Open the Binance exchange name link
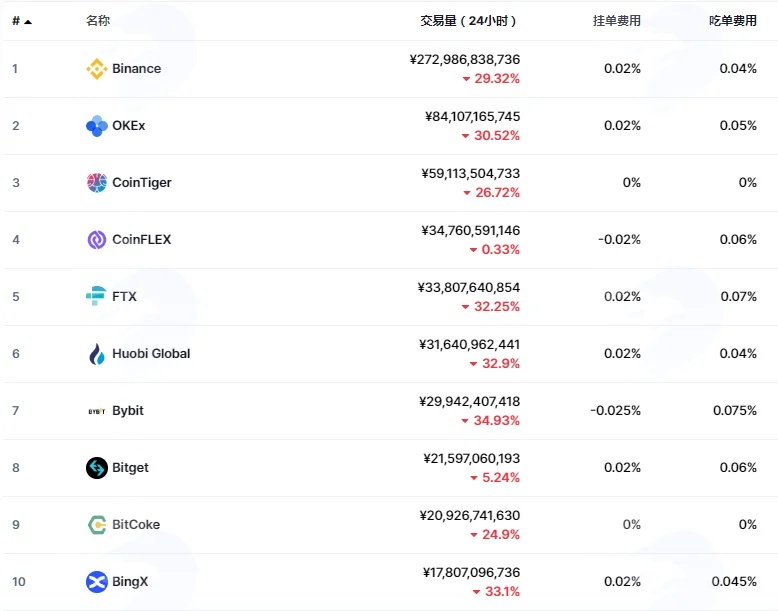Viewport: 778px width, 611px height. [136, 68]
